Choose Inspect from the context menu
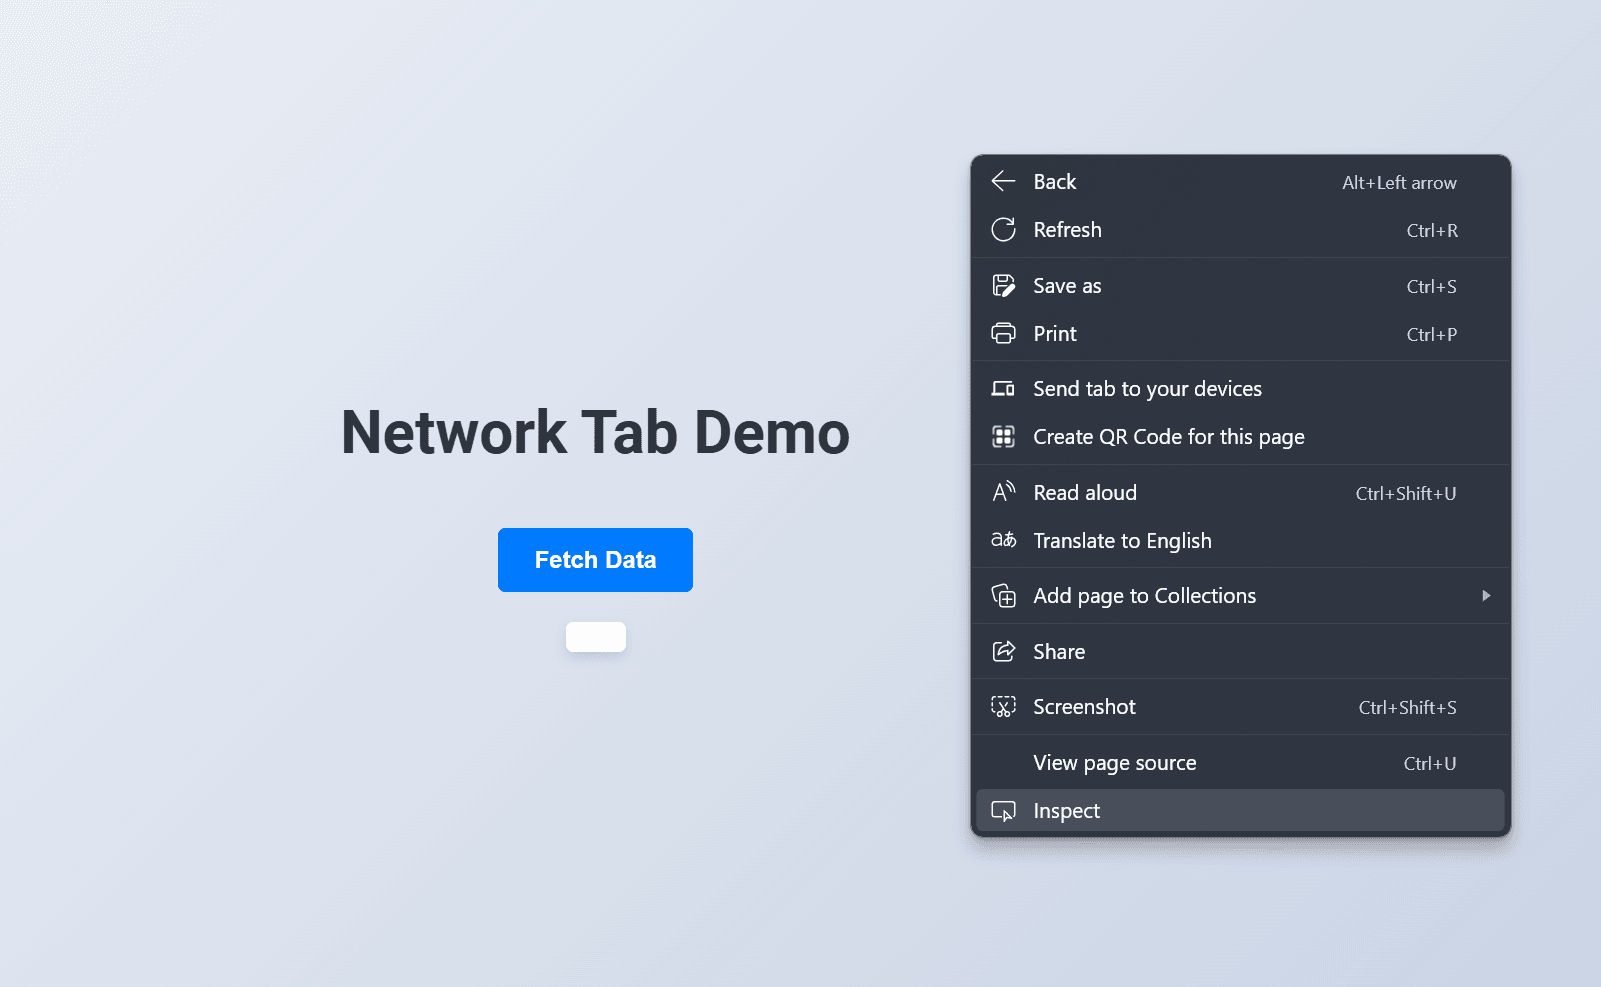 pyautogui.click(x=1066, y=810)
